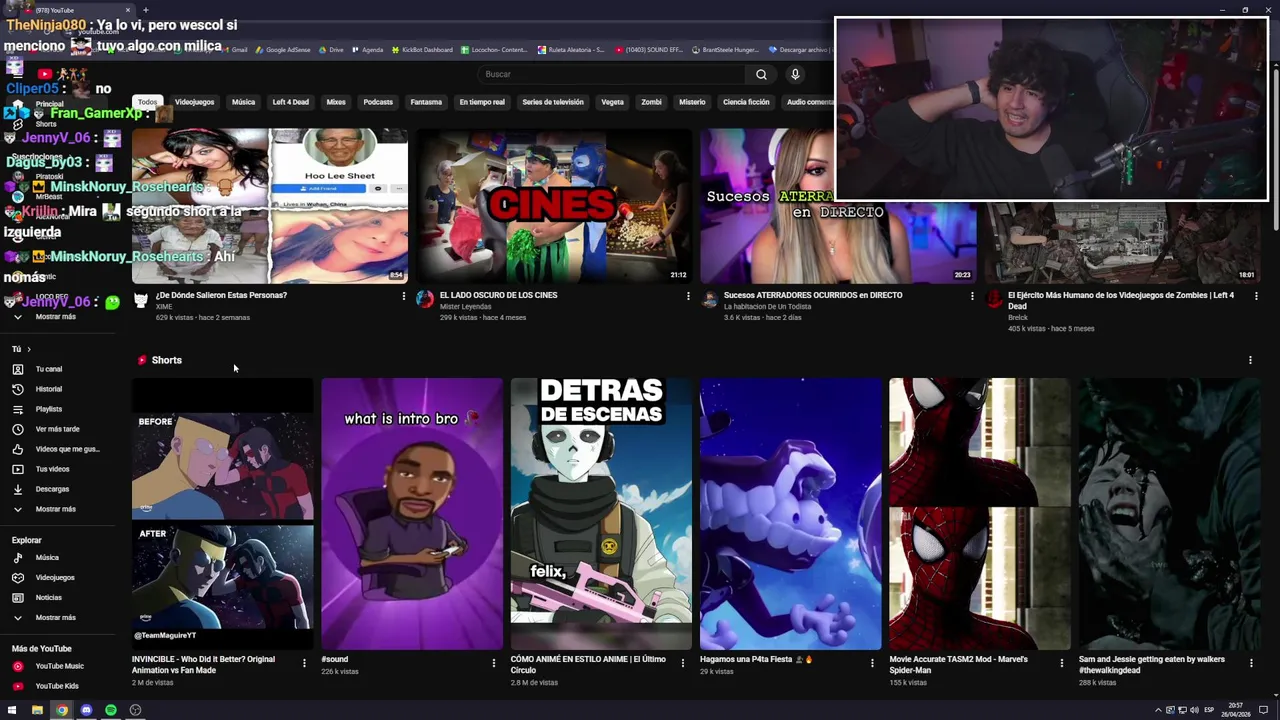Open Videojuegos under Explorar
Image resolution: width=1280 pixels, height=720 pixels.
click(55, 577)
